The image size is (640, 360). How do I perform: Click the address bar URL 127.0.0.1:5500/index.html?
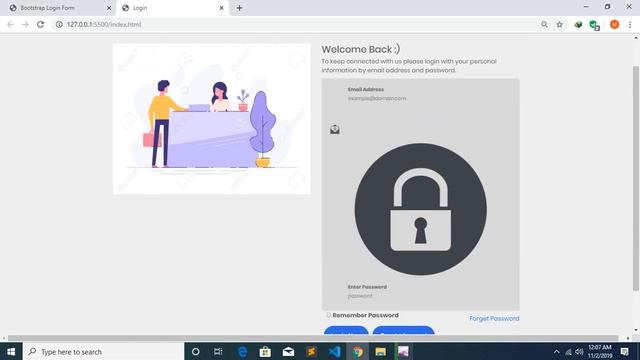coord(104,24)
